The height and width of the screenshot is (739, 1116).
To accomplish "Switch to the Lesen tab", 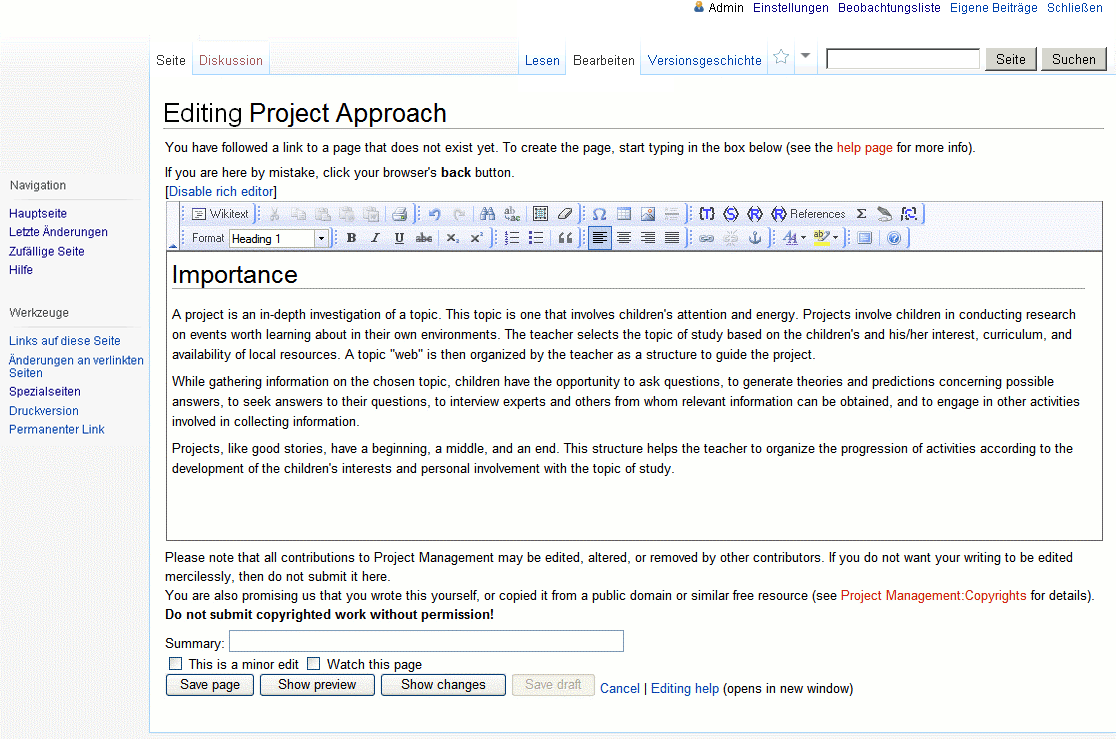I will 542,61.
